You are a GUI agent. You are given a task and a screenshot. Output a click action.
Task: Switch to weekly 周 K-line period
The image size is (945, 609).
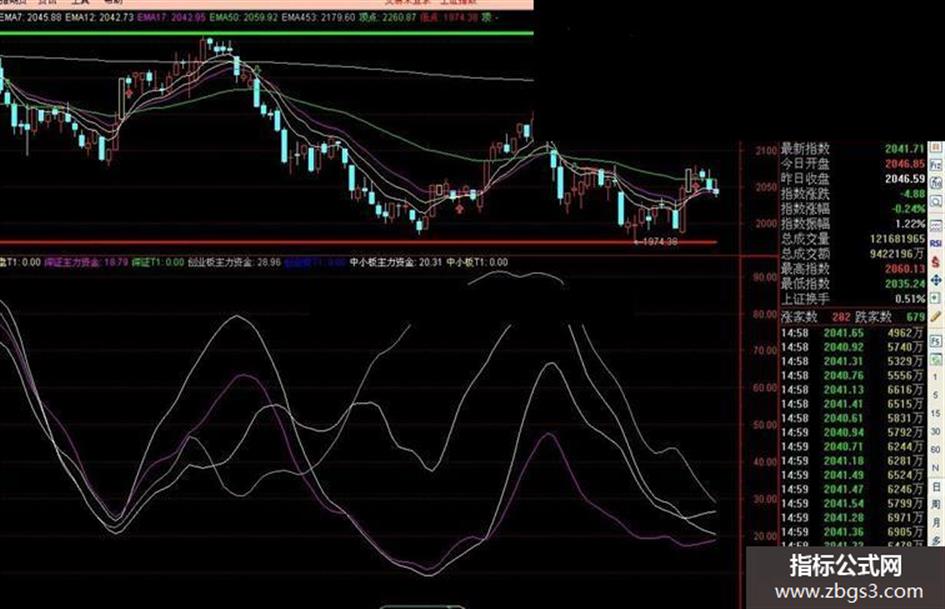pyautogui.click(x=936, y=504)
